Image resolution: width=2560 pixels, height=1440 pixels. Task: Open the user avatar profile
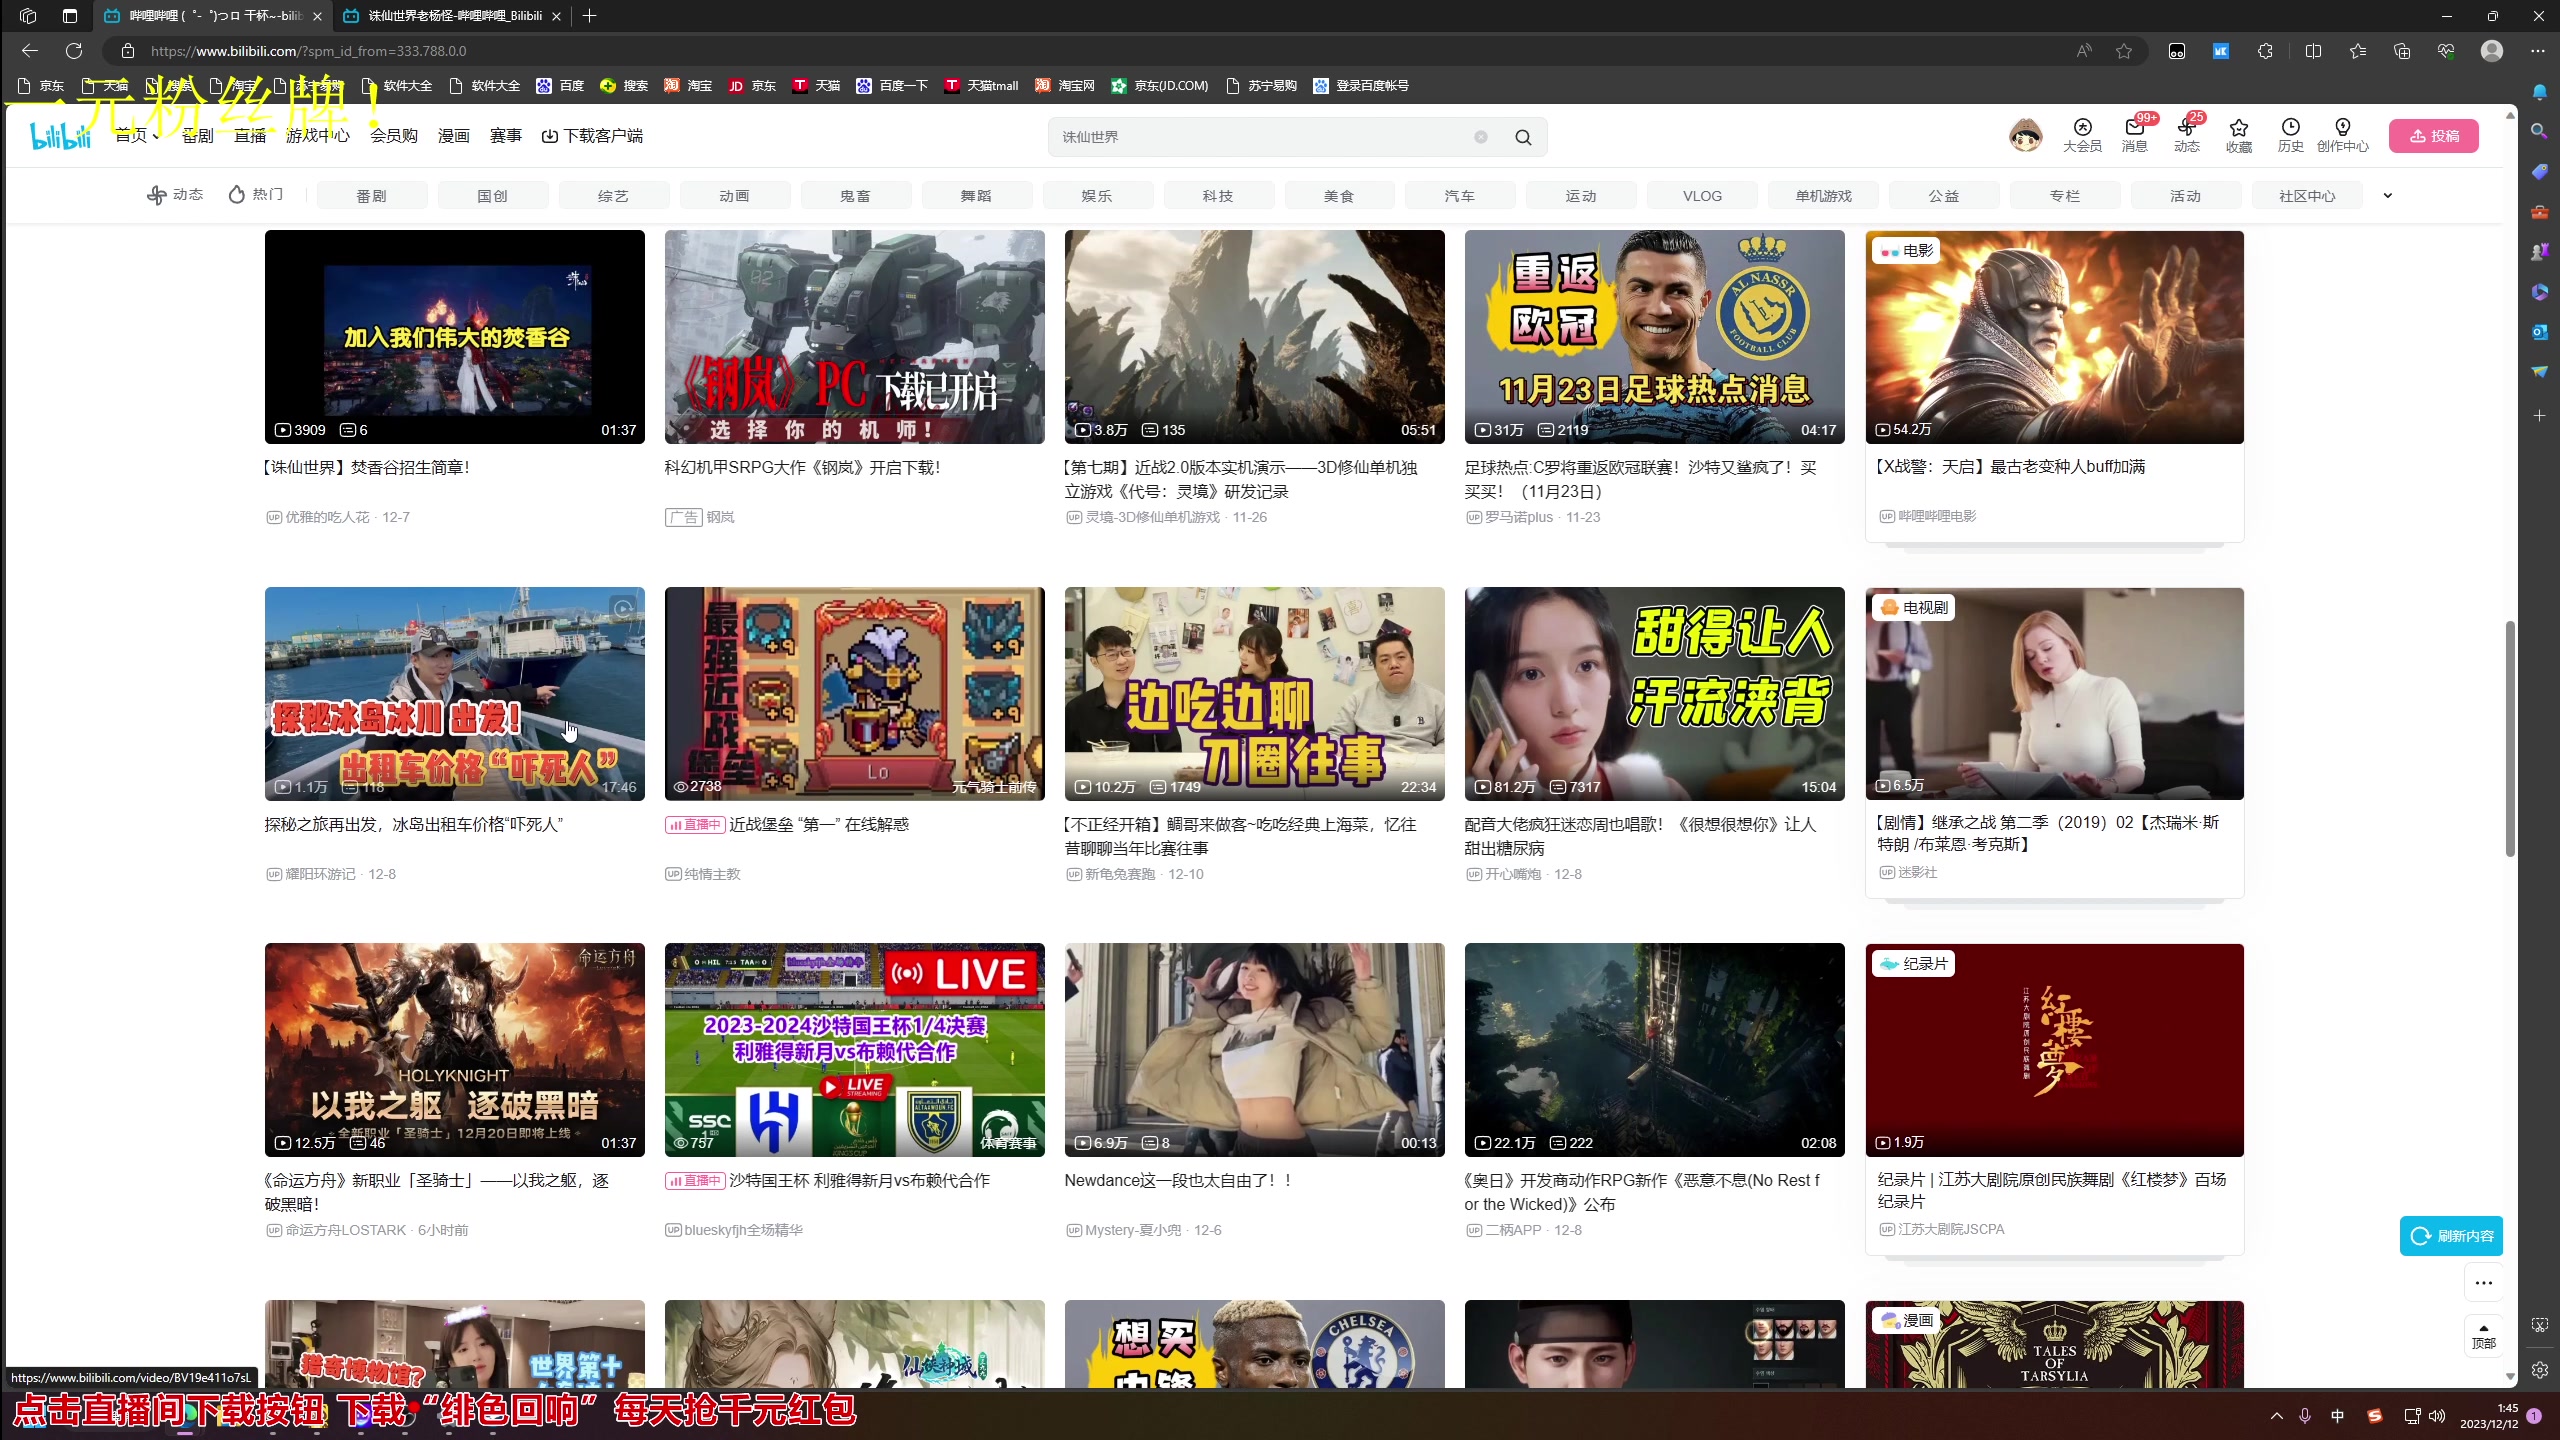(2026, 135)
